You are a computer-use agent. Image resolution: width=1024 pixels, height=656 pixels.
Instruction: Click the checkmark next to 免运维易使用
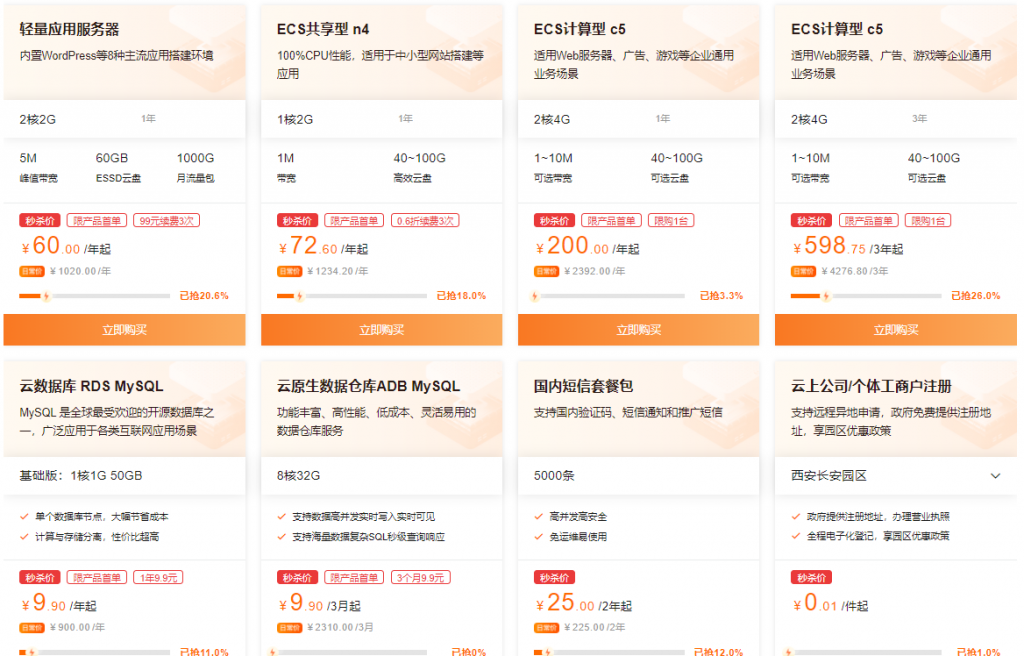point(539,537)
